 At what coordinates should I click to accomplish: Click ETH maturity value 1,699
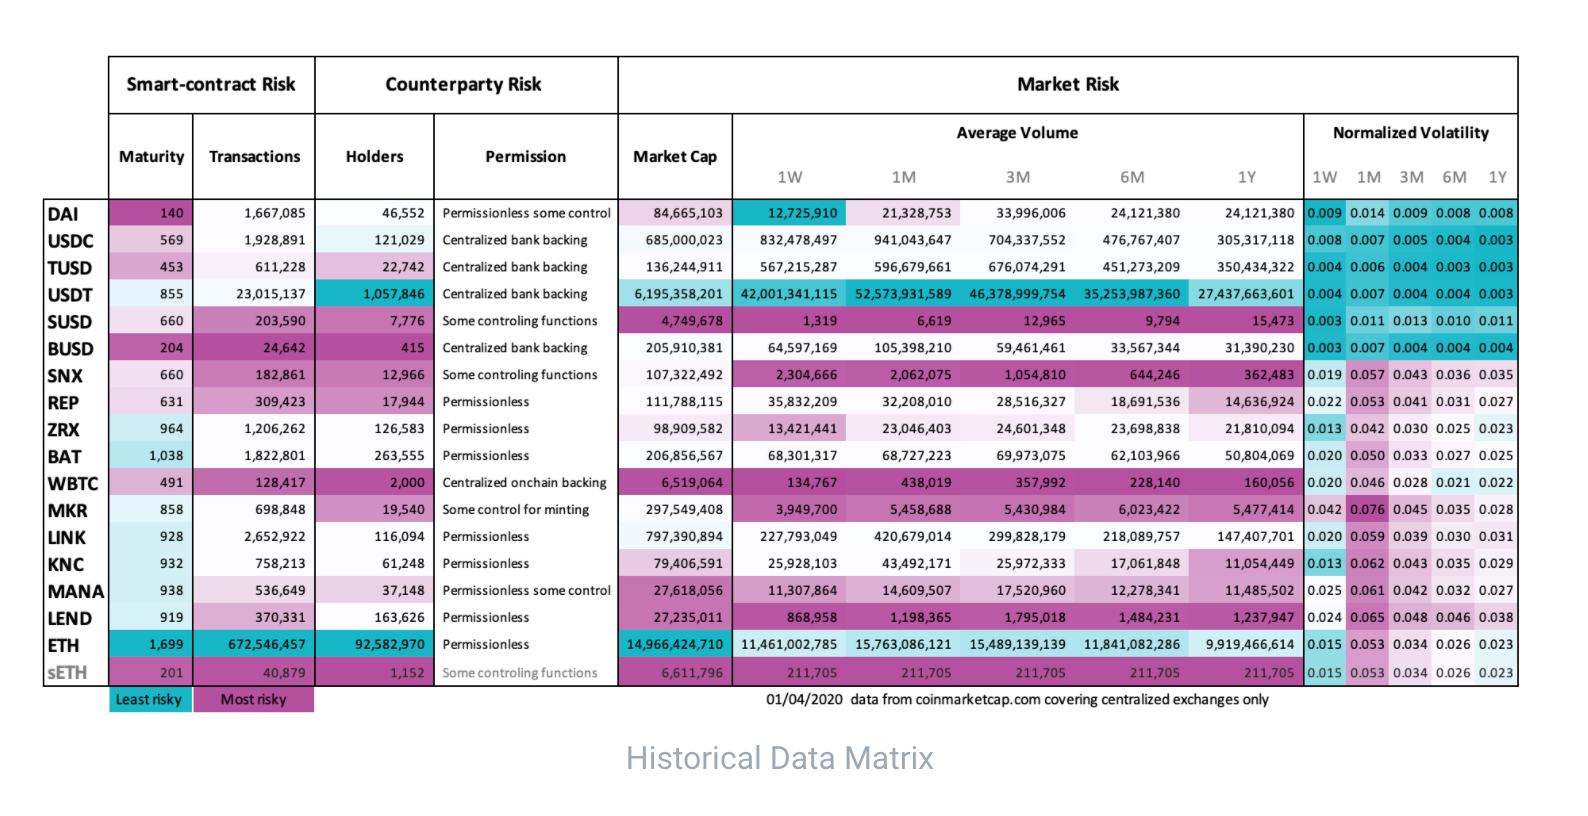coord(166,645)
